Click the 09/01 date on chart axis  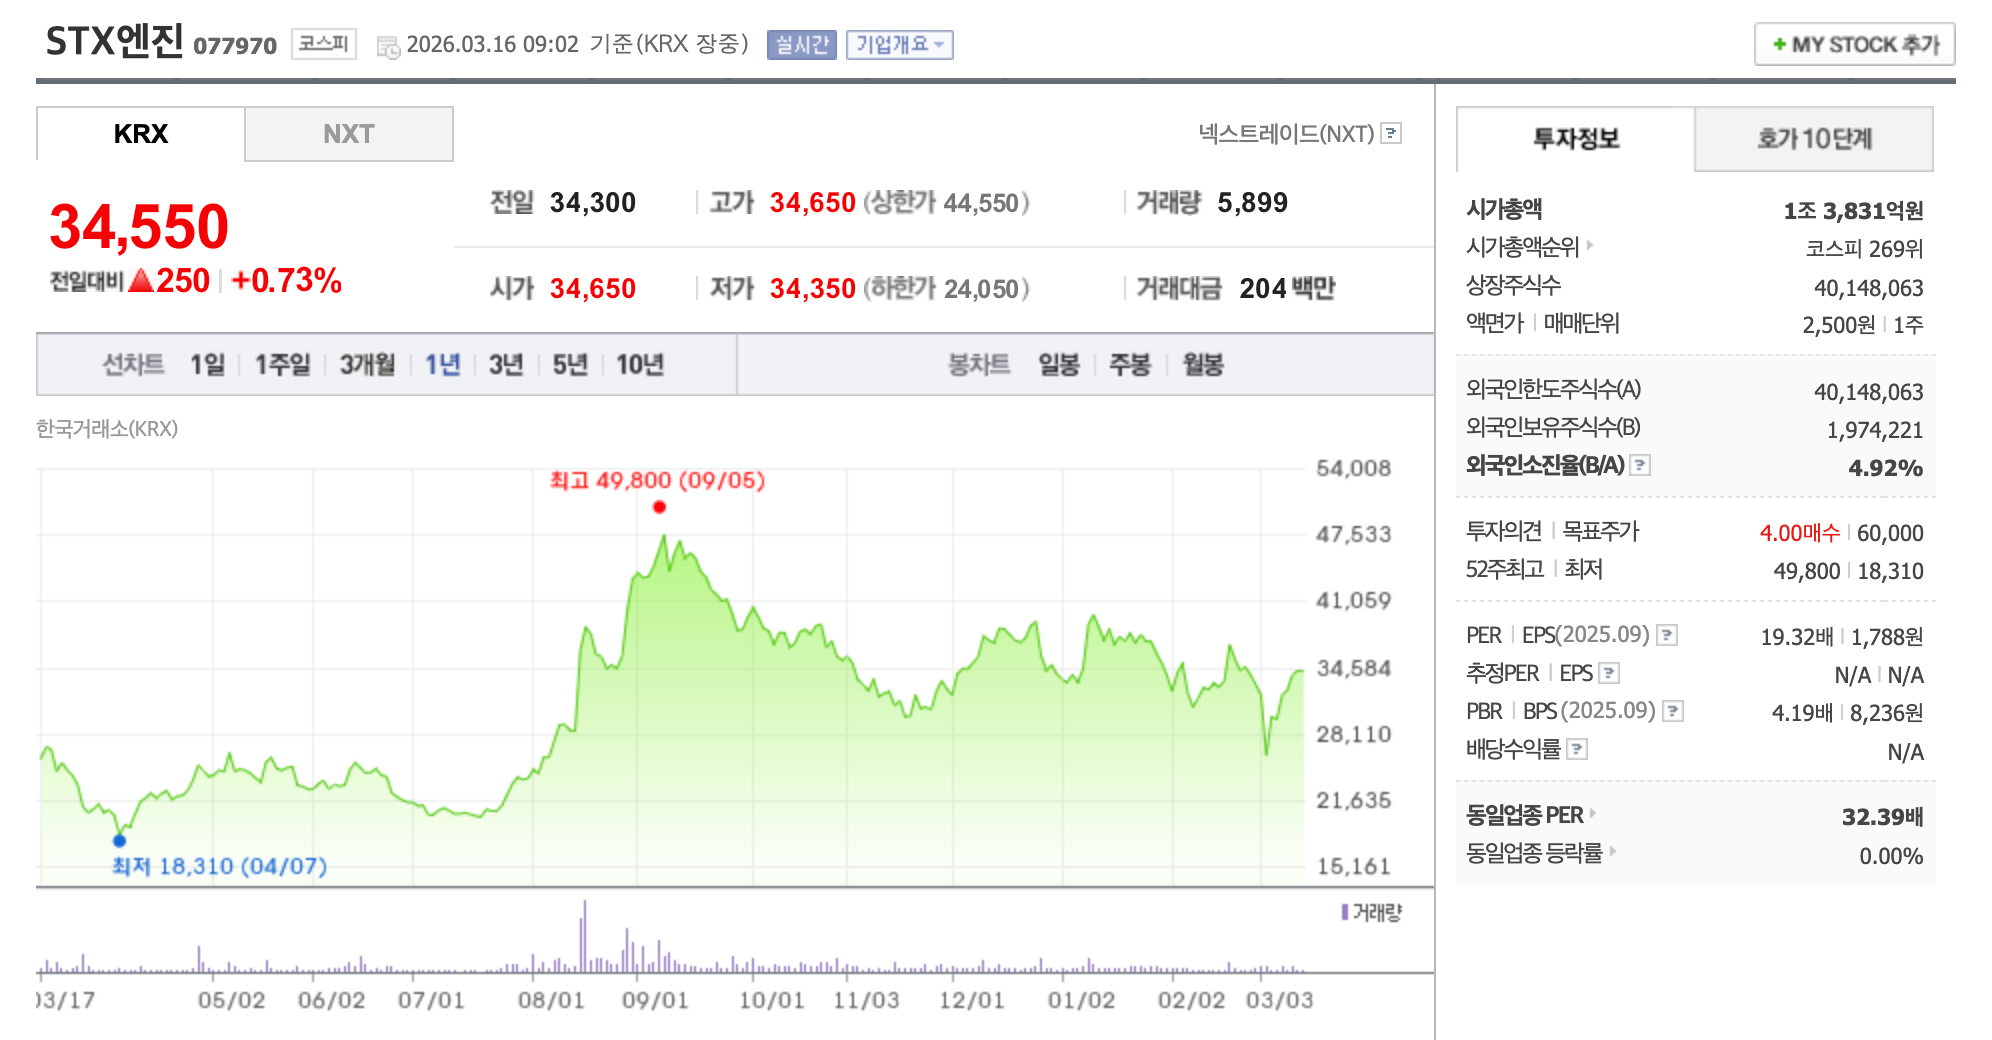[655, 1000]
